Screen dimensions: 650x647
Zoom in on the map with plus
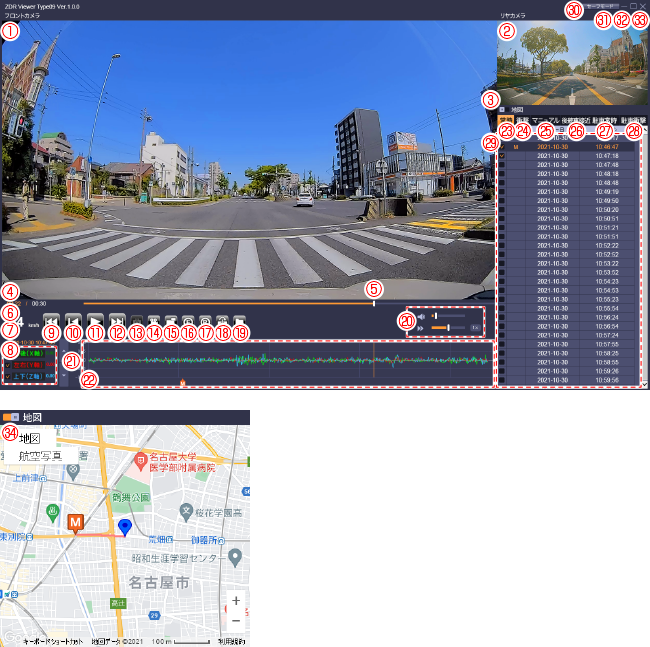pos(236,601)
